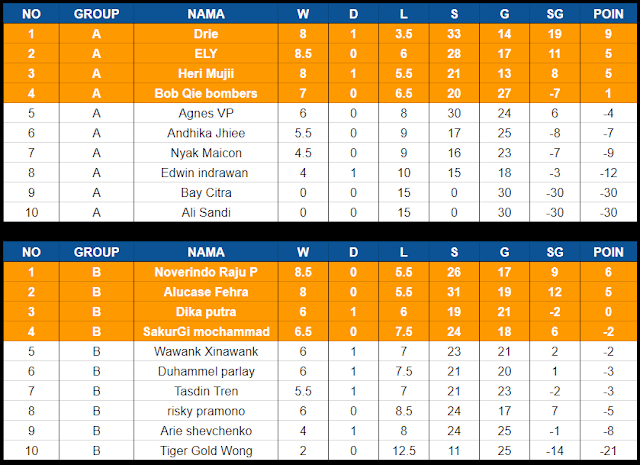Click Andhika Jhiee cell
The height and width of the screenshot is (465, 640).
point(206,133)
